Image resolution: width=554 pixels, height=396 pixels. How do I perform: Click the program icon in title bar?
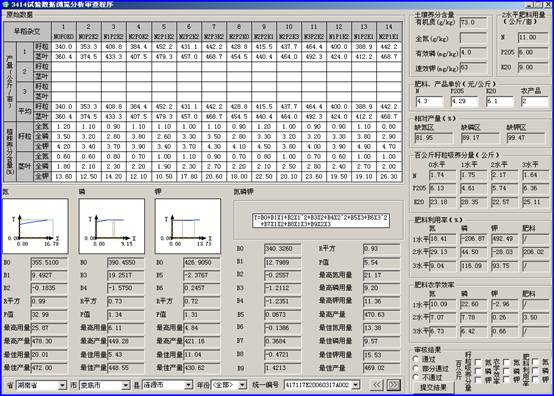pyautogui.click(x=5, y=4)
